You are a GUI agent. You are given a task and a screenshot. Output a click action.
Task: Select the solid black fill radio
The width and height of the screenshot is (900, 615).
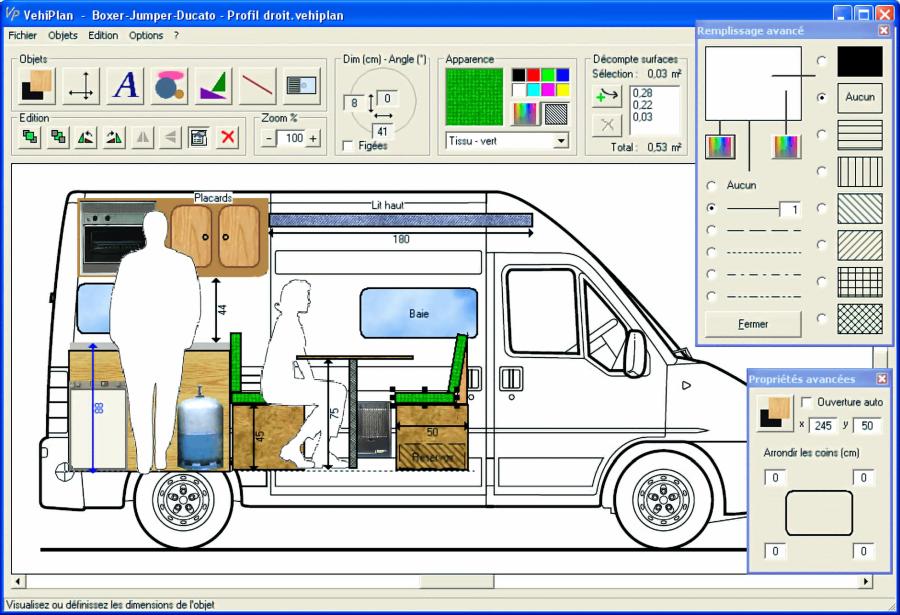(822, 61)
